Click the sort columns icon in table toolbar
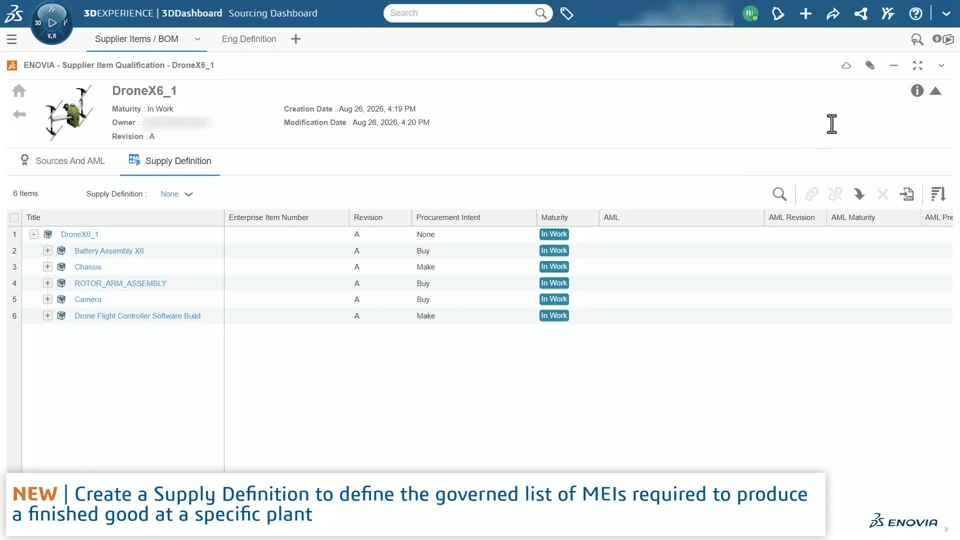The width and height of the screenshot is (960, 540). (938, 194)
